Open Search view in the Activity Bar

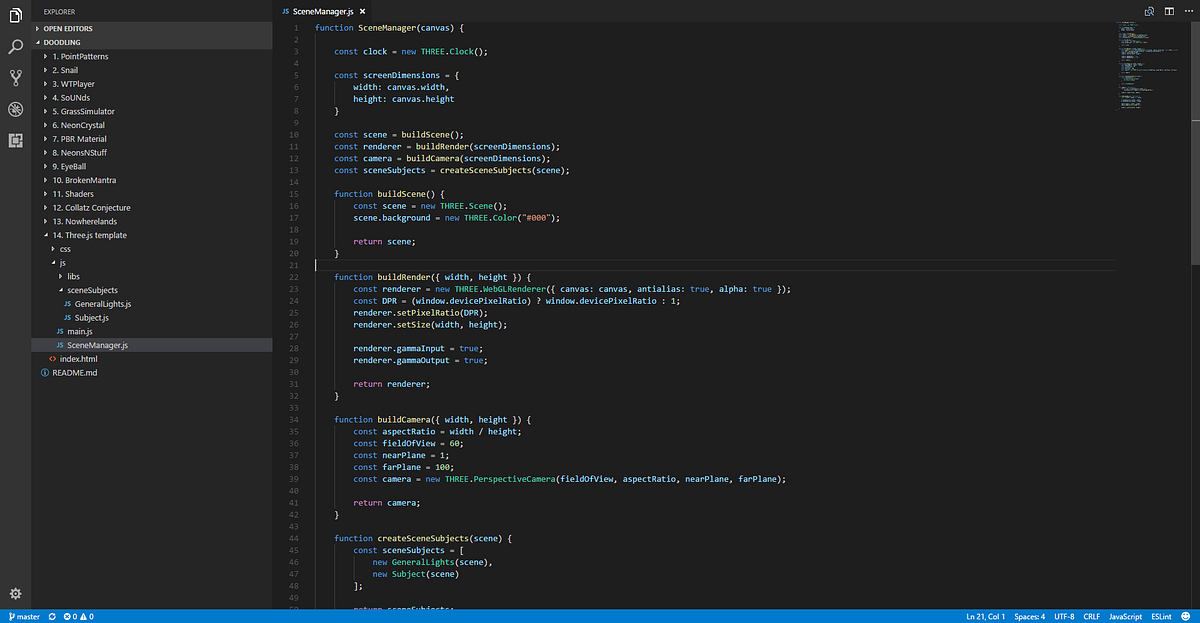(15, 45)
